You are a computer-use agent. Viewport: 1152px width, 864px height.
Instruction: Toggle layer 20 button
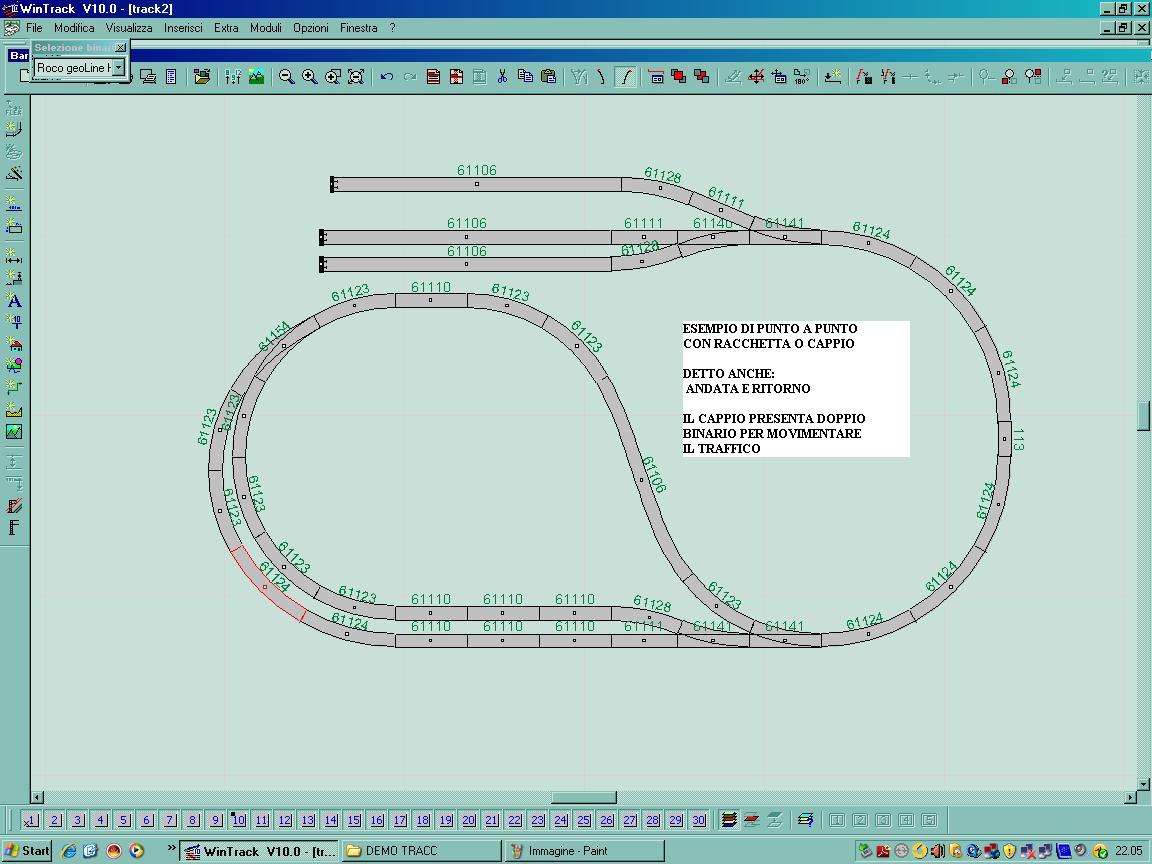[469, 820]
